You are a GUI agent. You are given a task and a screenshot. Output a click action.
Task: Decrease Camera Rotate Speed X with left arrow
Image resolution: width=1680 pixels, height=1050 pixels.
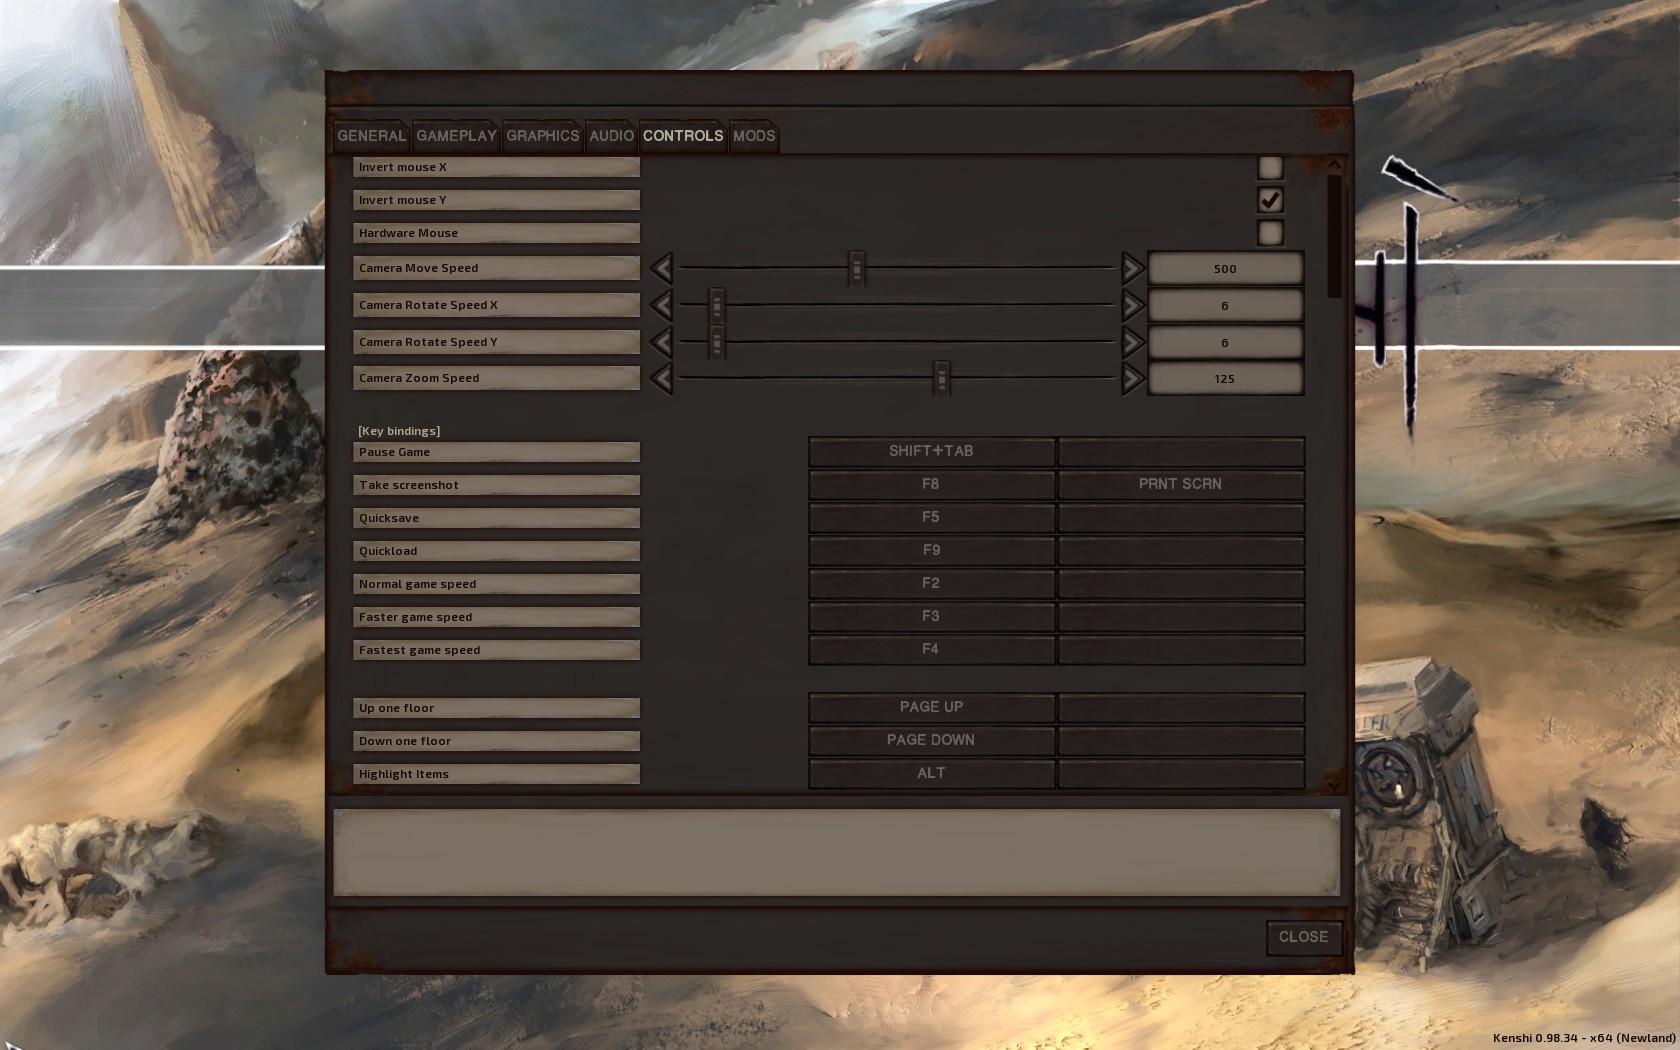click(x=661, y=305)
